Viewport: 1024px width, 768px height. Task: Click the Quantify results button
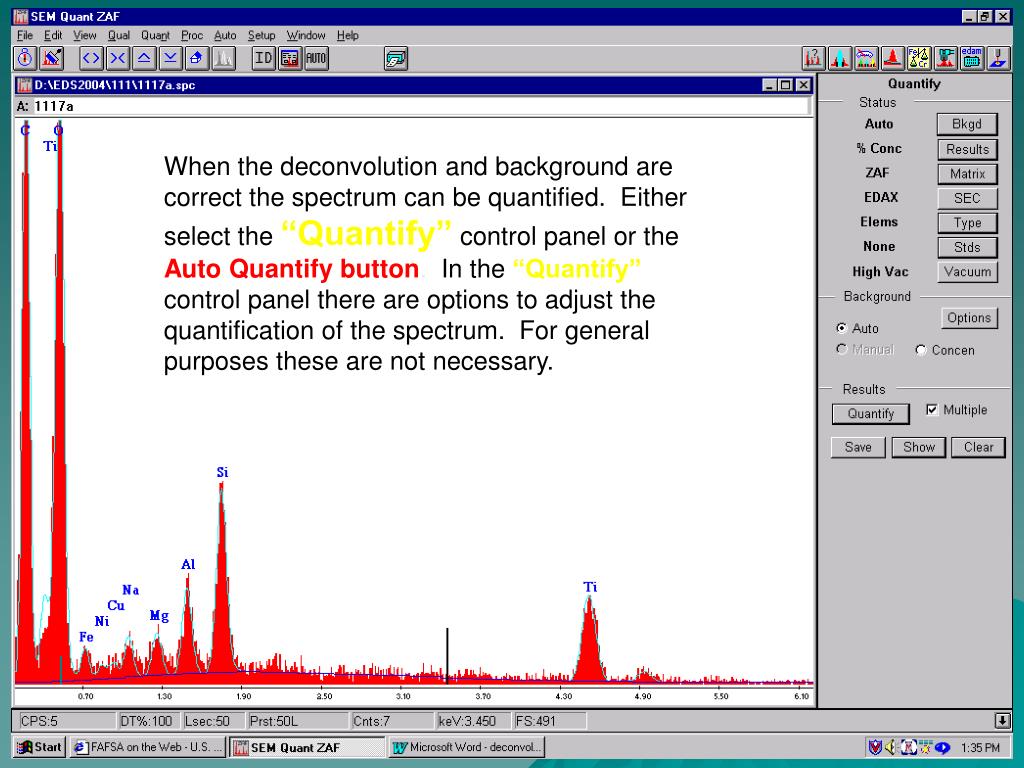[x=871, y=413]
